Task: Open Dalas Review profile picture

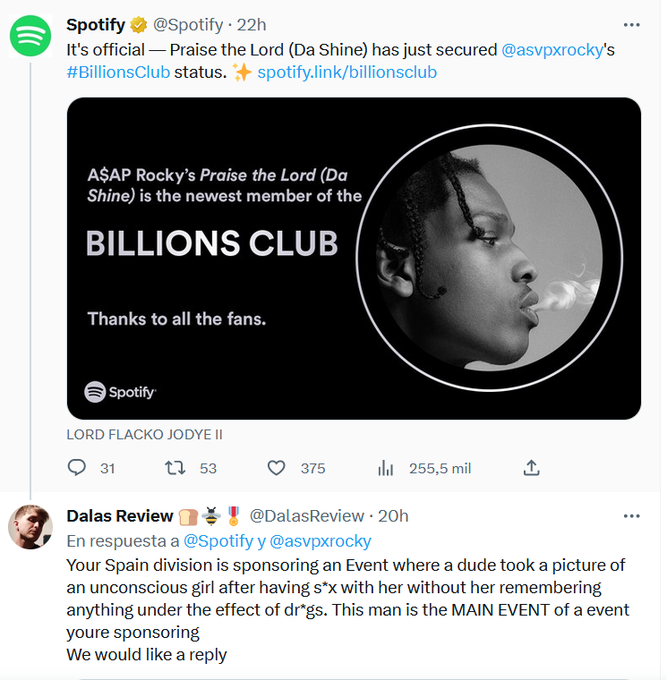Action: (30, 527)
